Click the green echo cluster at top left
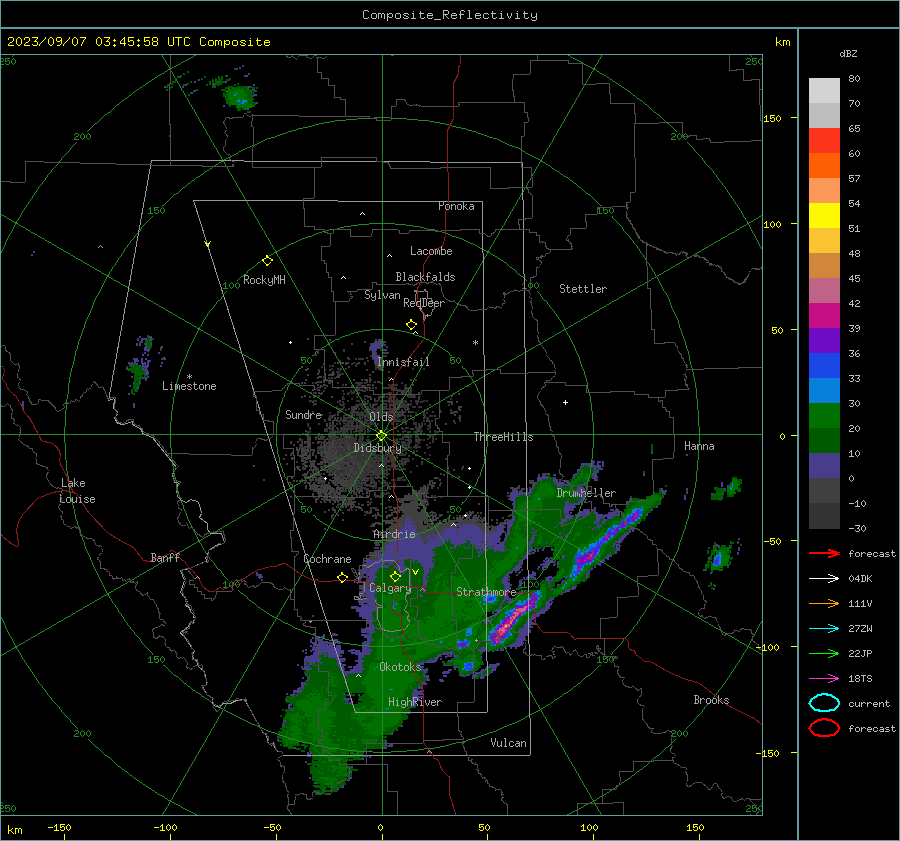900x841 pixels. (240, 96)
